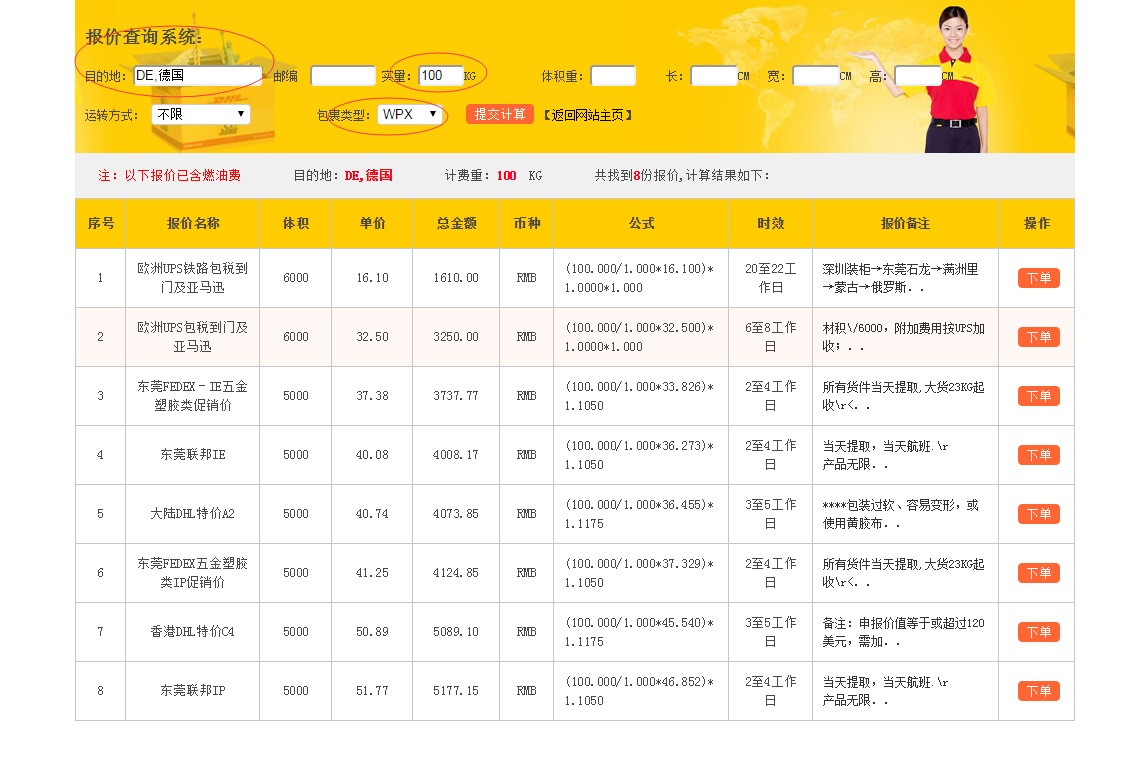Click 下单 for 大陆DHL特价A2

click(1038, 514)
